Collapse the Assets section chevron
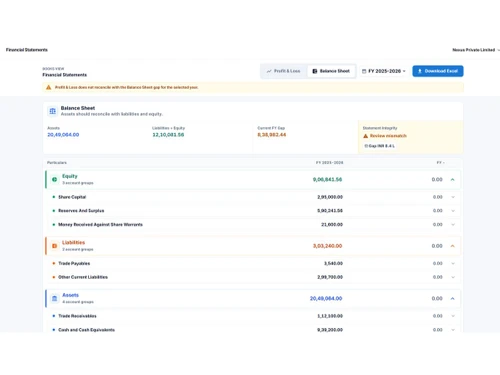The height and width of the screenshot is (375, 500). (452, 299)
